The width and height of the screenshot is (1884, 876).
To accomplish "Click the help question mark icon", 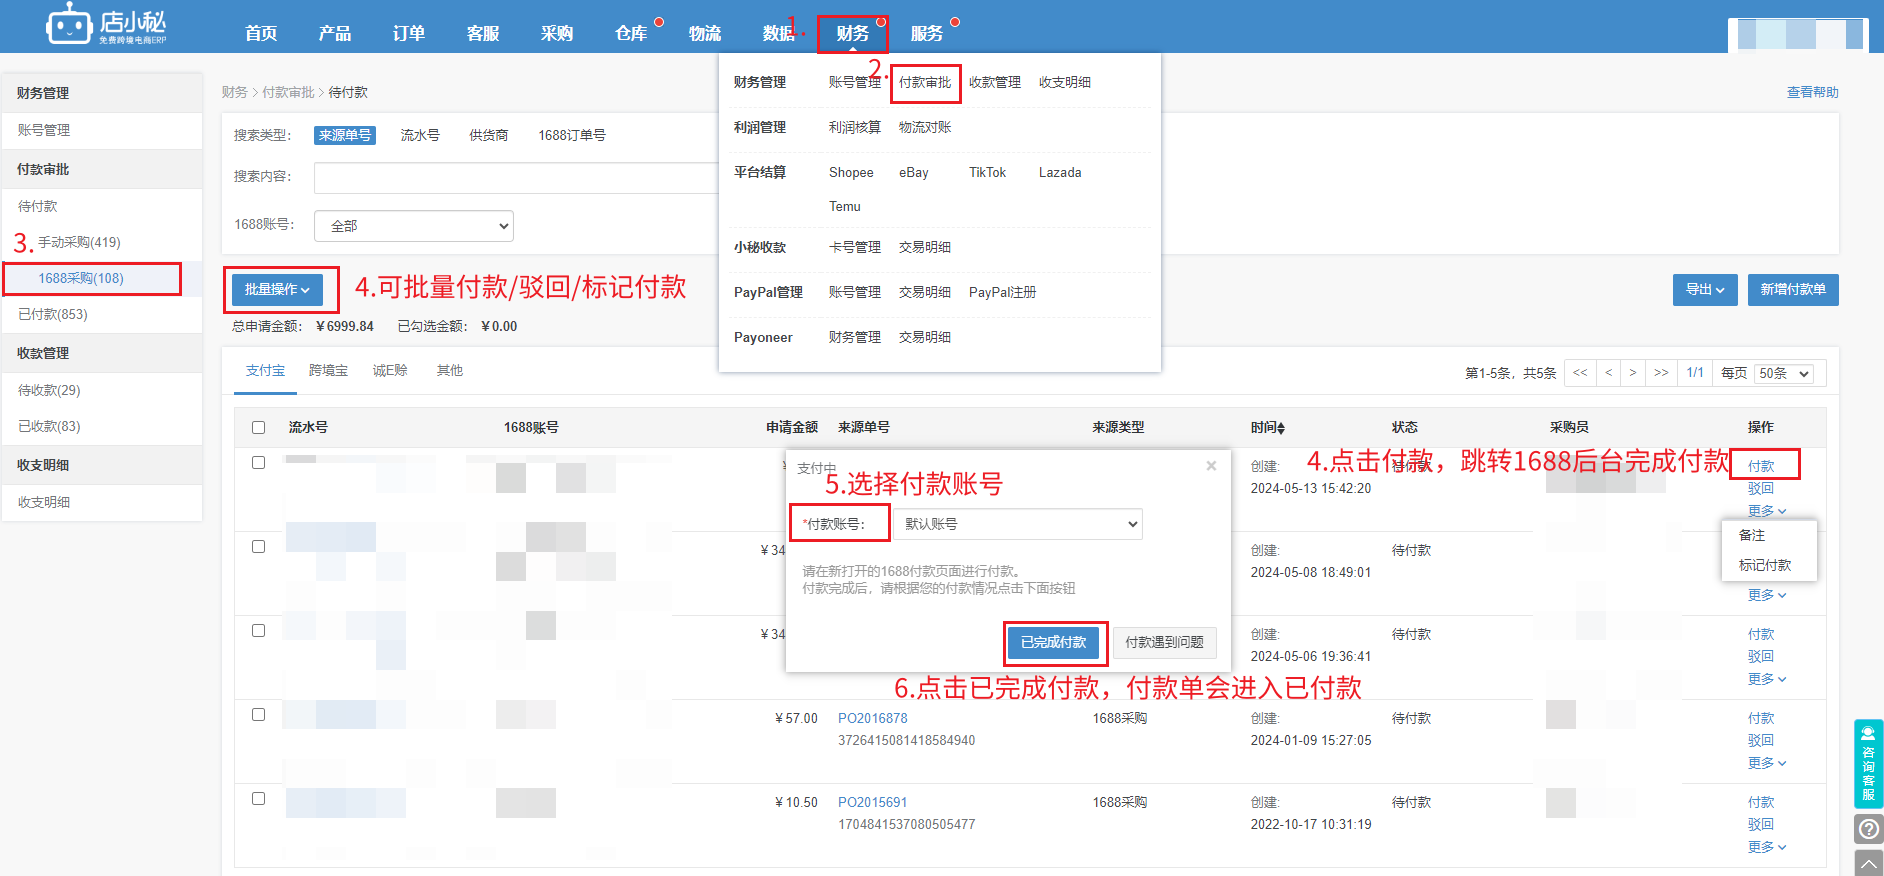I will pyautogui.click(x=1868, y=829).
